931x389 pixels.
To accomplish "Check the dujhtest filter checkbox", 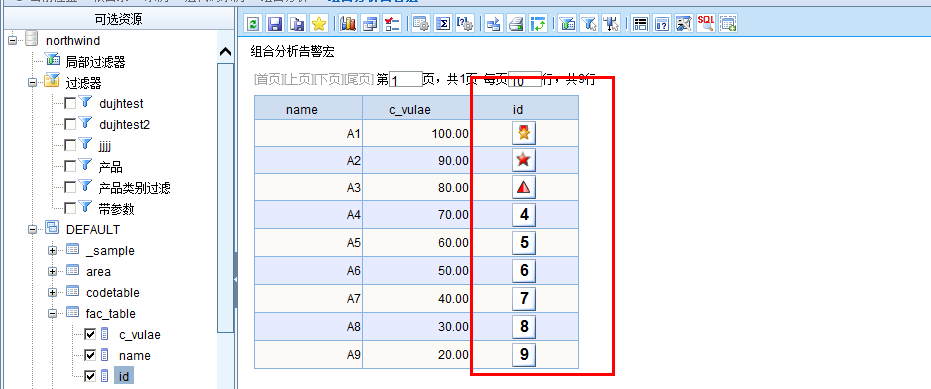I will coord(70,103).
